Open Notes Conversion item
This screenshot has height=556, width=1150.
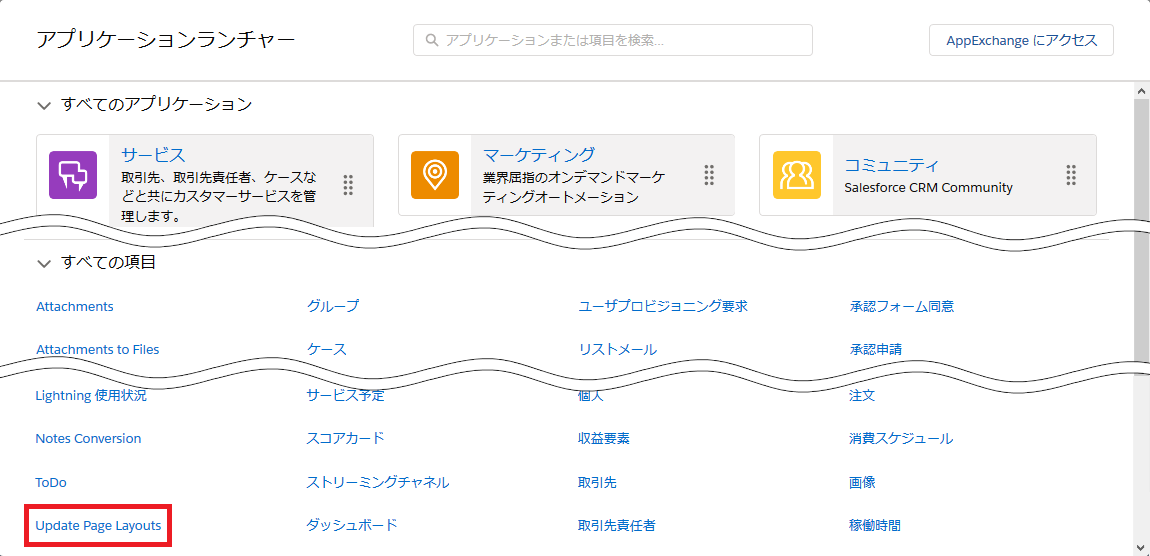coord(88,439)
